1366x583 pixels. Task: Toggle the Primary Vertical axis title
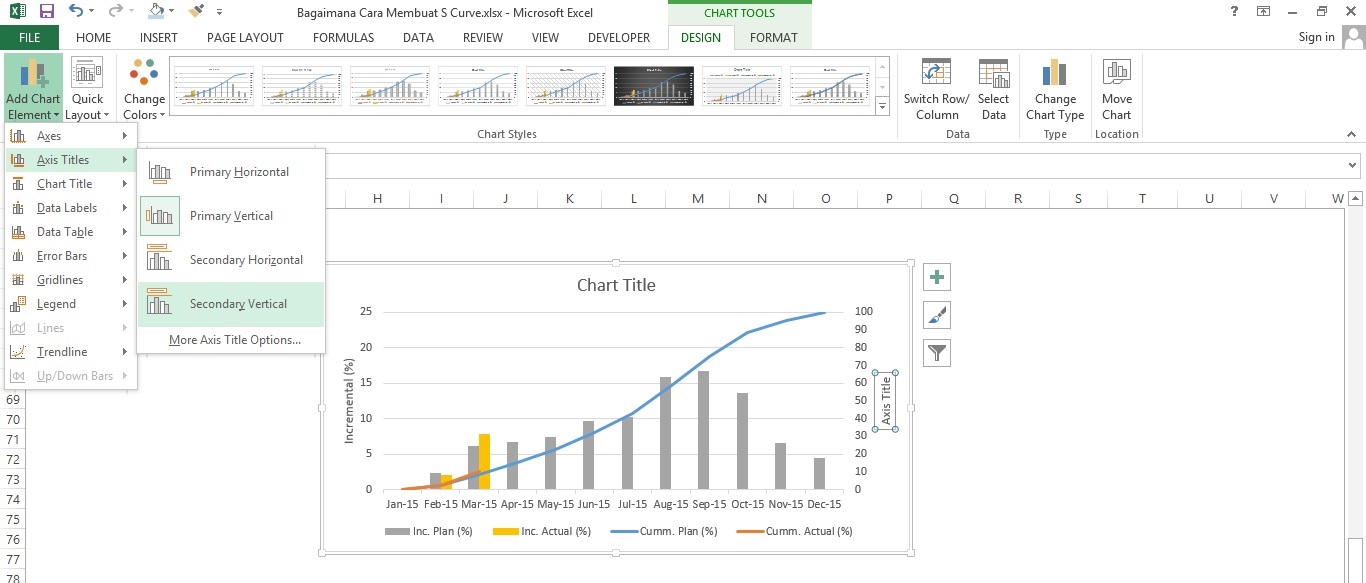click(231, 216)
